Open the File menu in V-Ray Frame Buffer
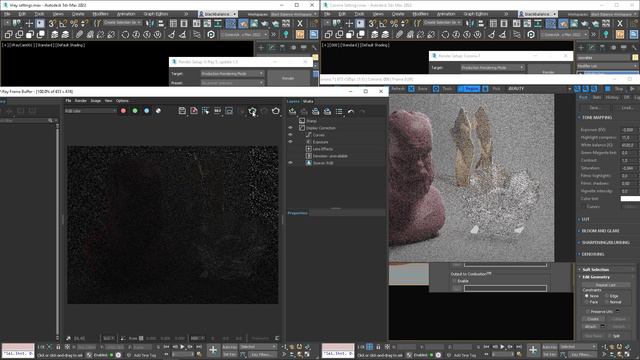Screen dimensions: 640x360 click(x=68, y=100)
